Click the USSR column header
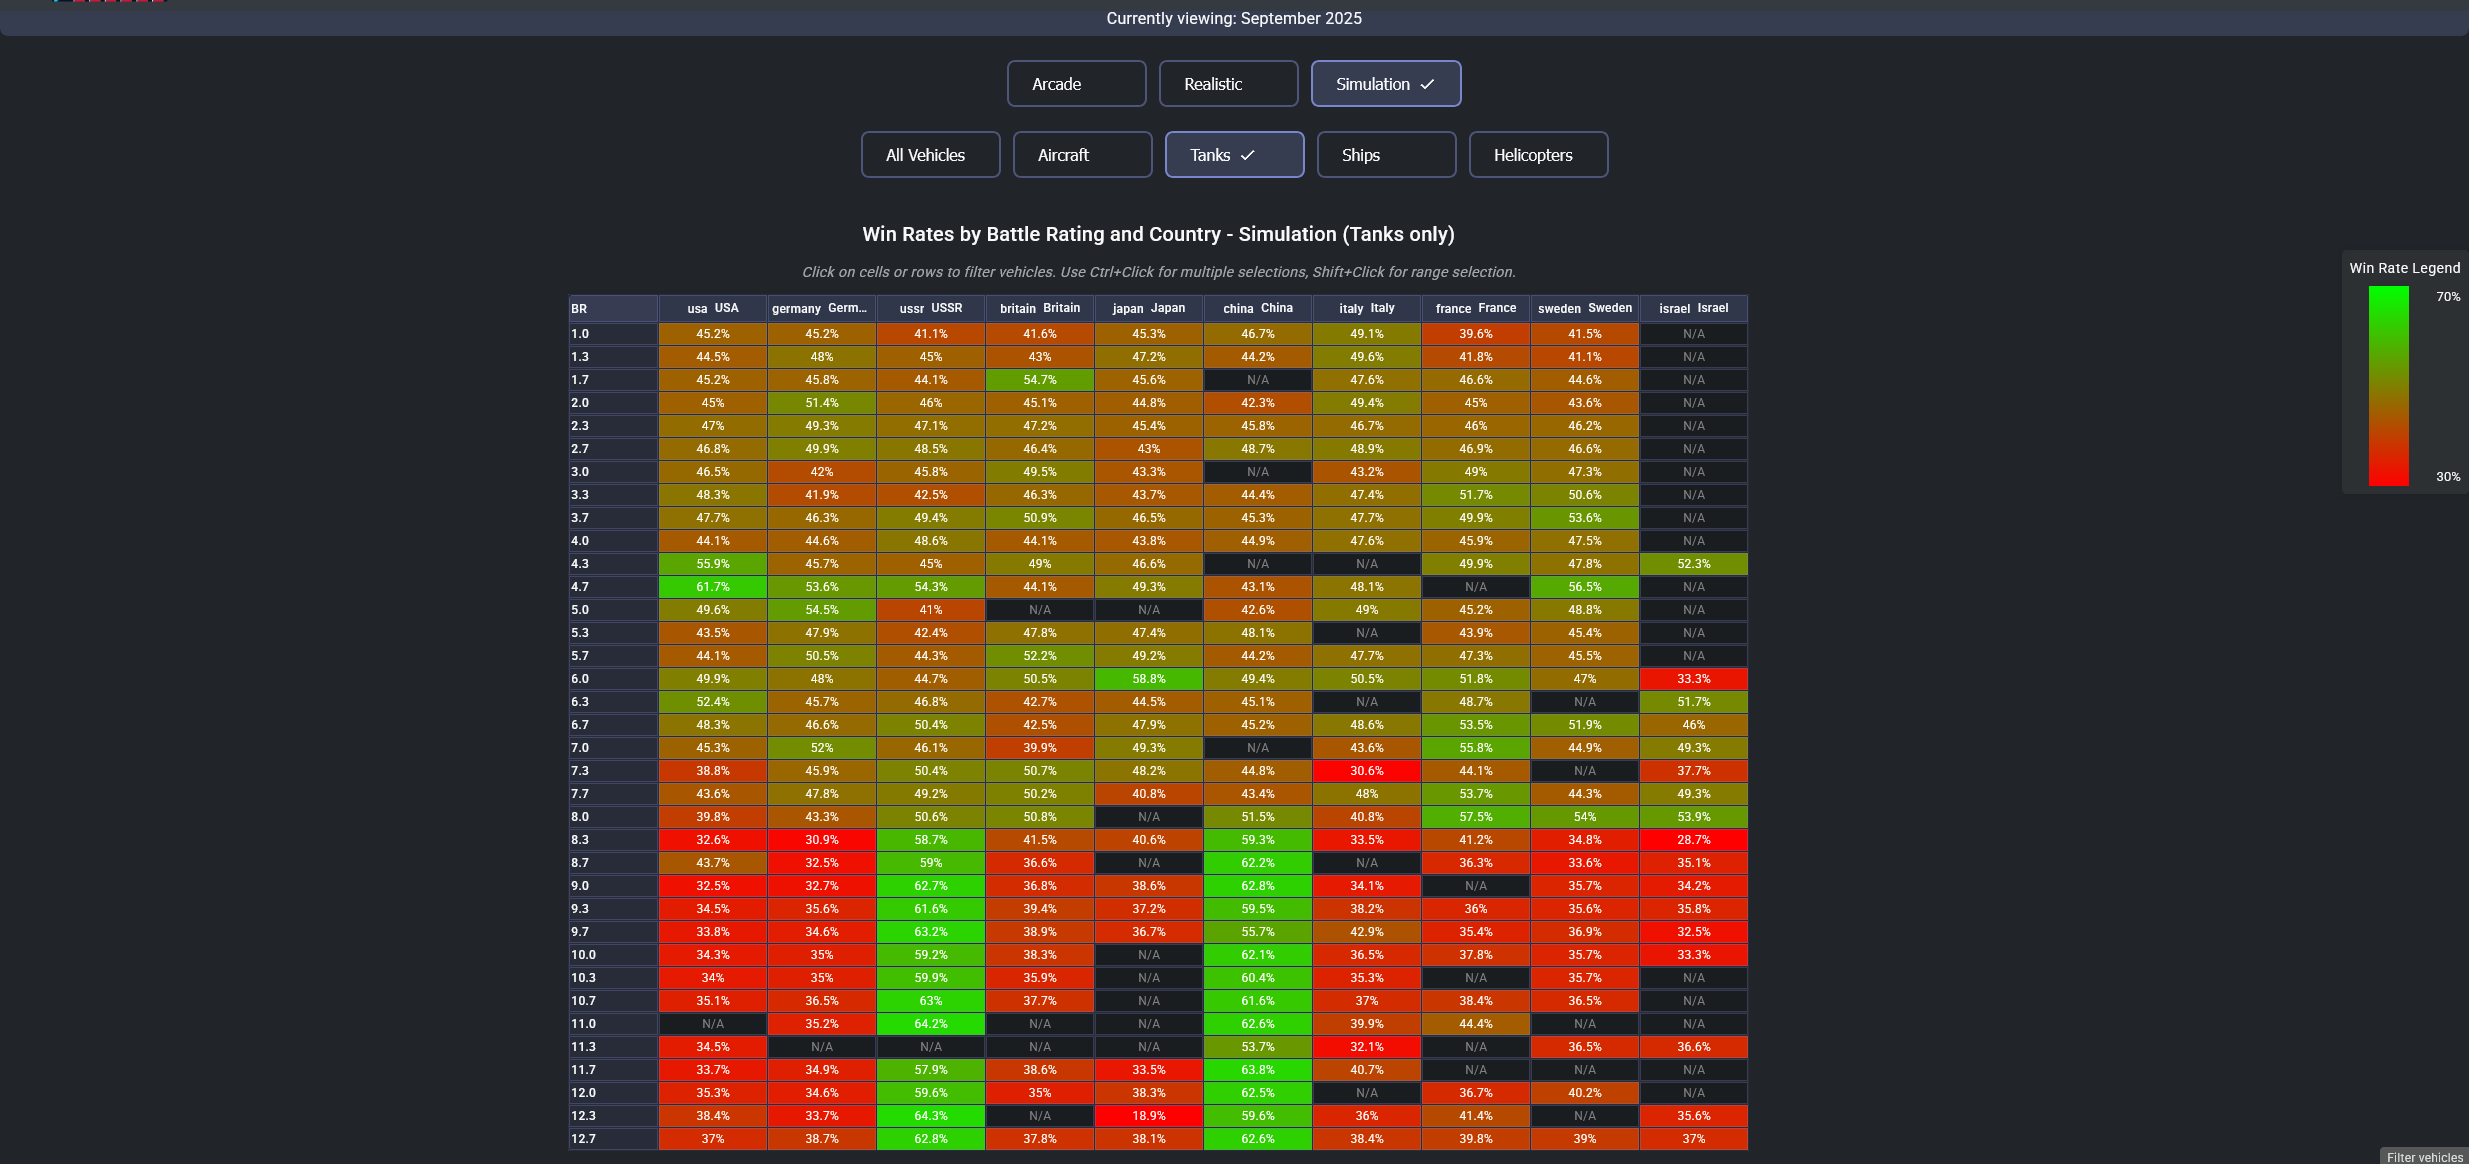The image size is (2469, 1164). pyautogui.click(x=931, y=308)
